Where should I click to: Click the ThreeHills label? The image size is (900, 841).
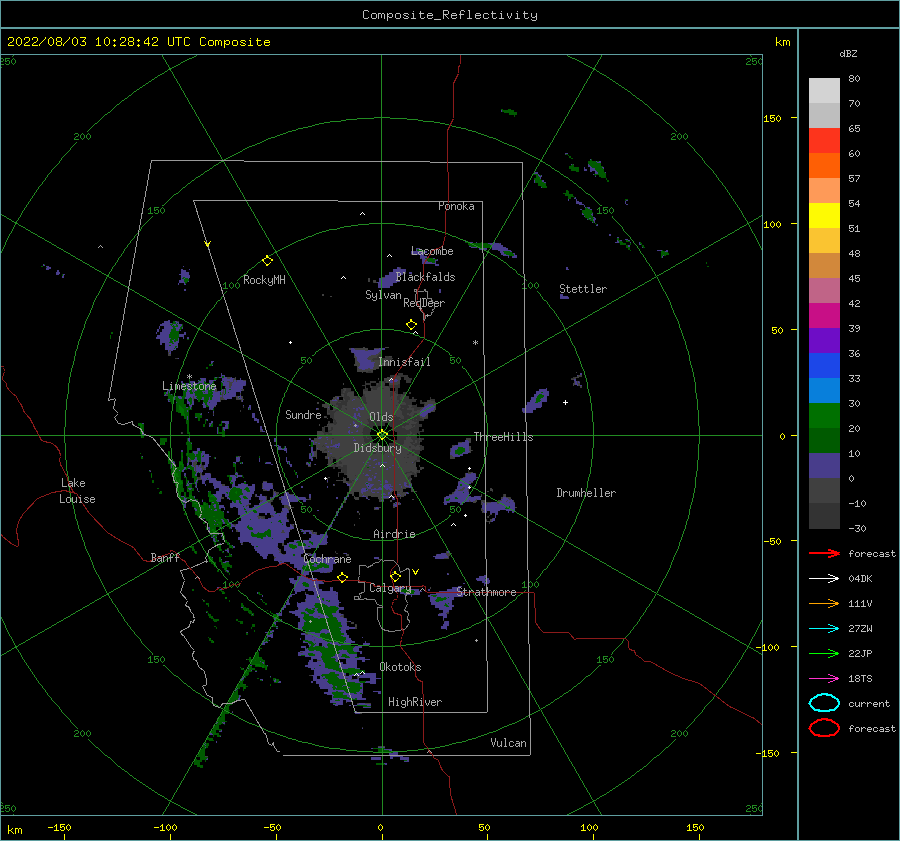[x=503, y=437]
